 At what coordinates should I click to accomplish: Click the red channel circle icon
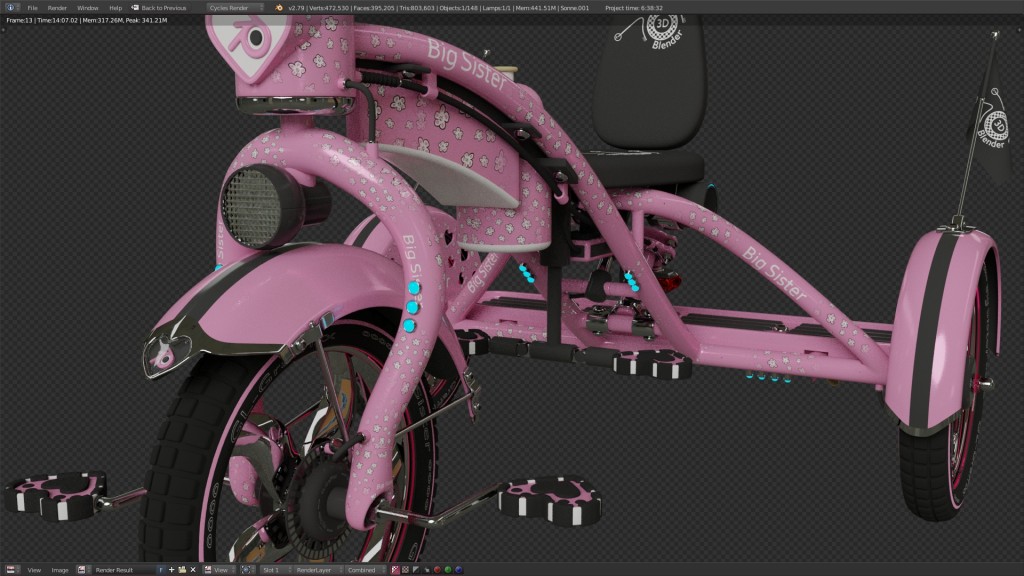[437, 569]
